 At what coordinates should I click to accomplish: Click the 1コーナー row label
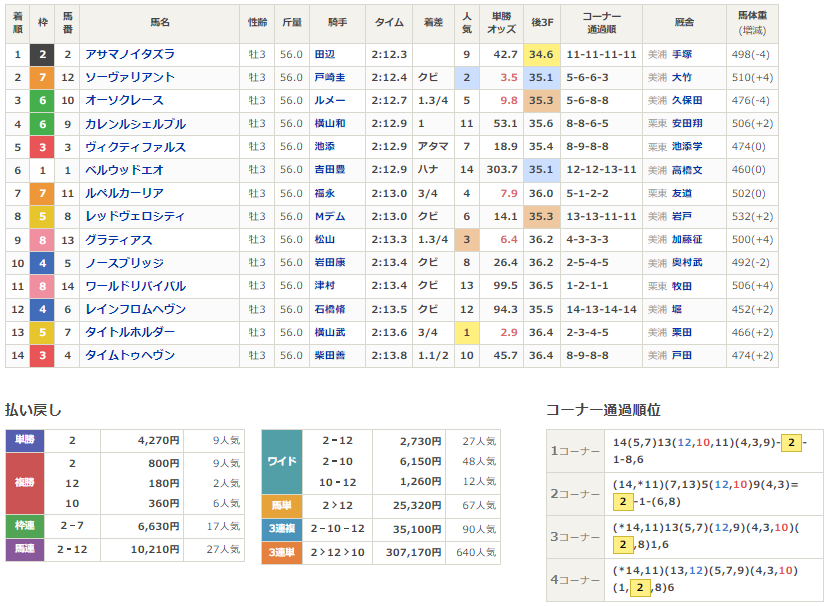click(575, 451)
